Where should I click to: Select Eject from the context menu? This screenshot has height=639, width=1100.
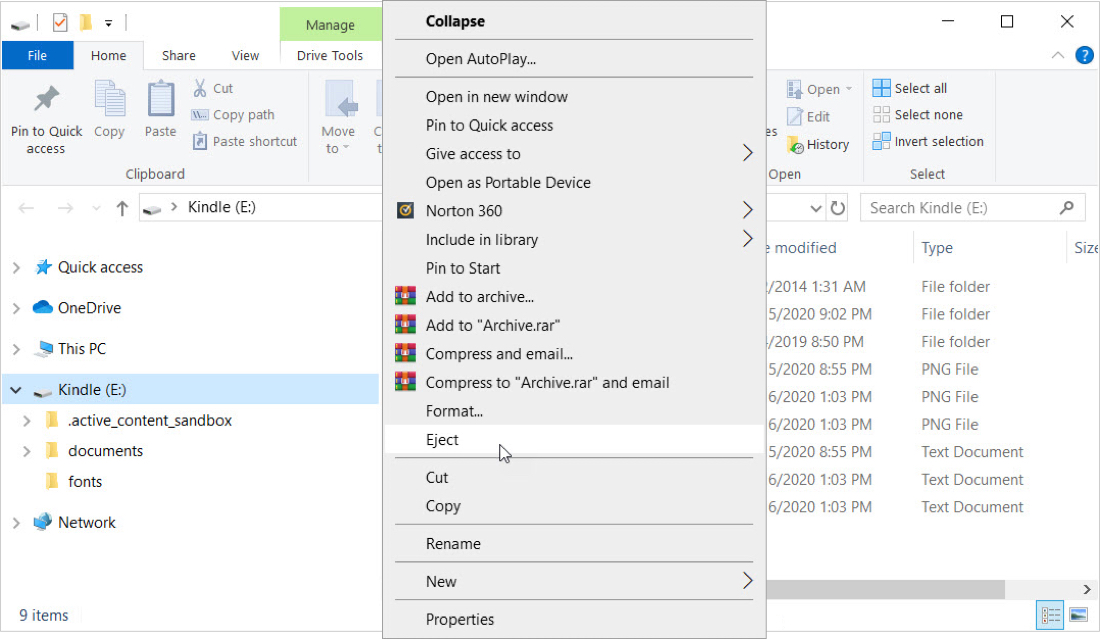tap(442, 440)
